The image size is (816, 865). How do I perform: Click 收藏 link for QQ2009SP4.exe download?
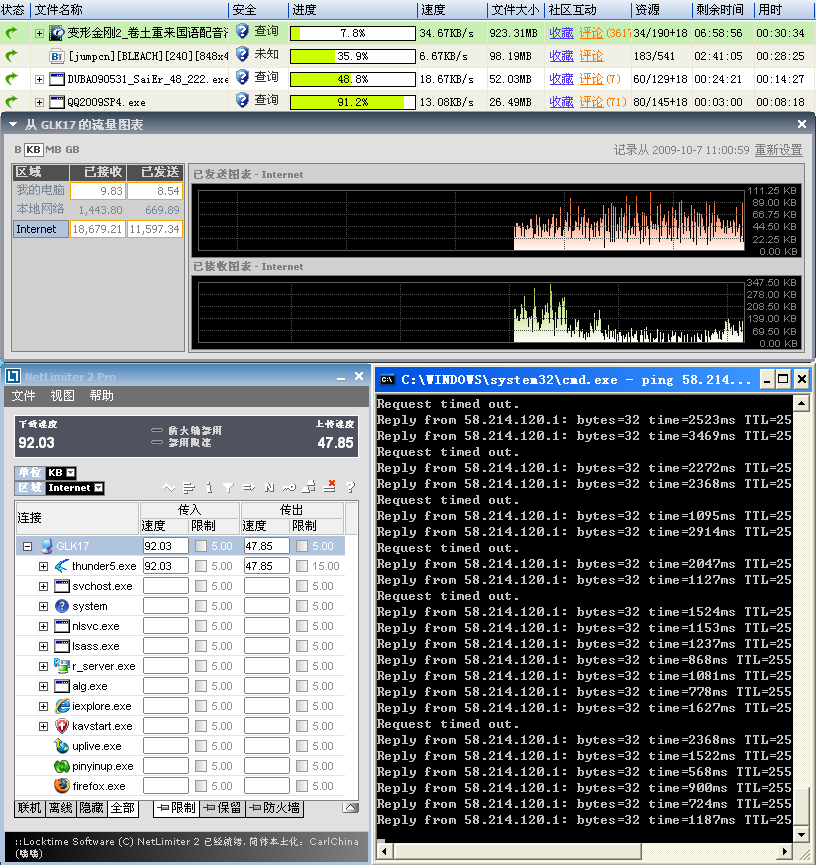click(x=561, y=101)
